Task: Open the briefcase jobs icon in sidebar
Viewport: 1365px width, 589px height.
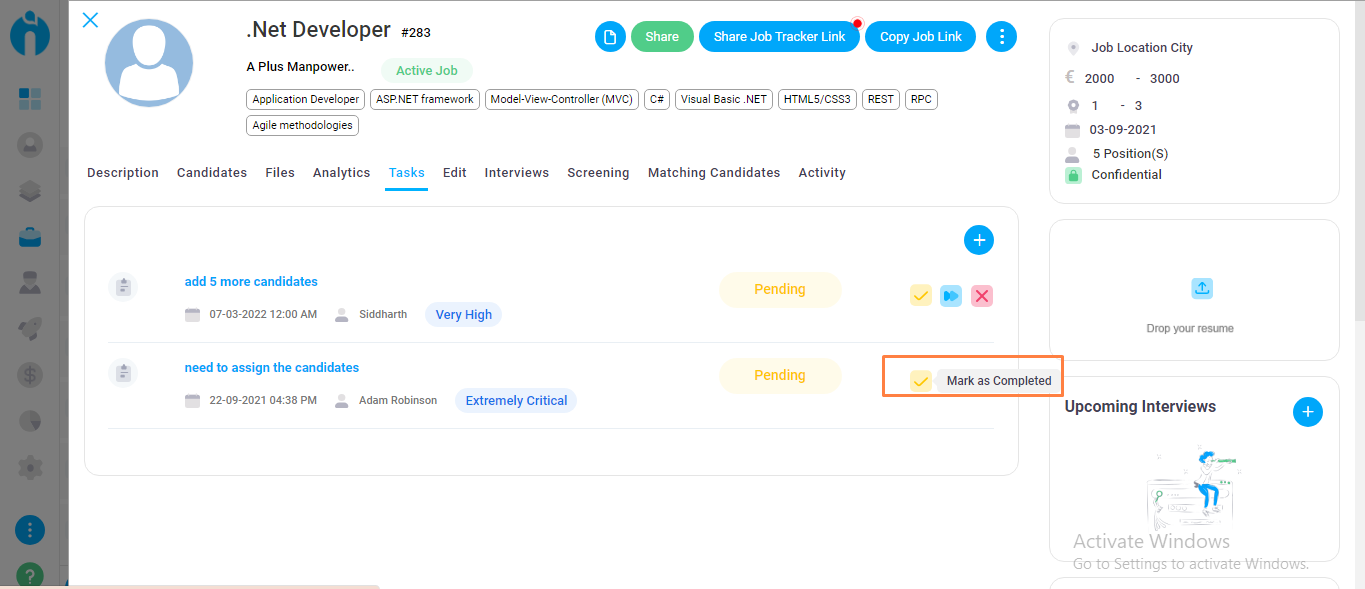Action: 30,237
